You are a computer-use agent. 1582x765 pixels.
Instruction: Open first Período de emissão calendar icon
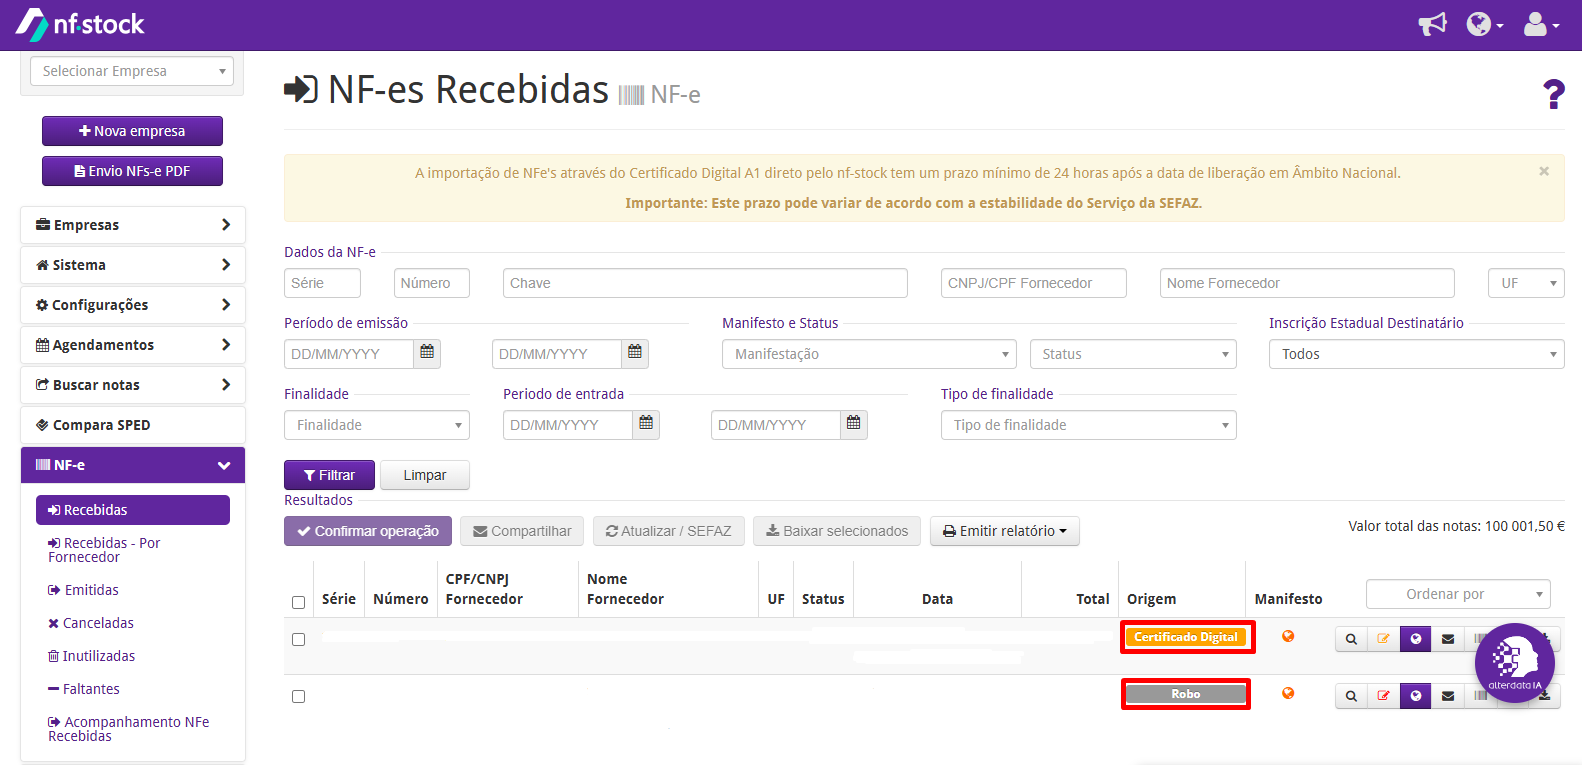point(427,353)
